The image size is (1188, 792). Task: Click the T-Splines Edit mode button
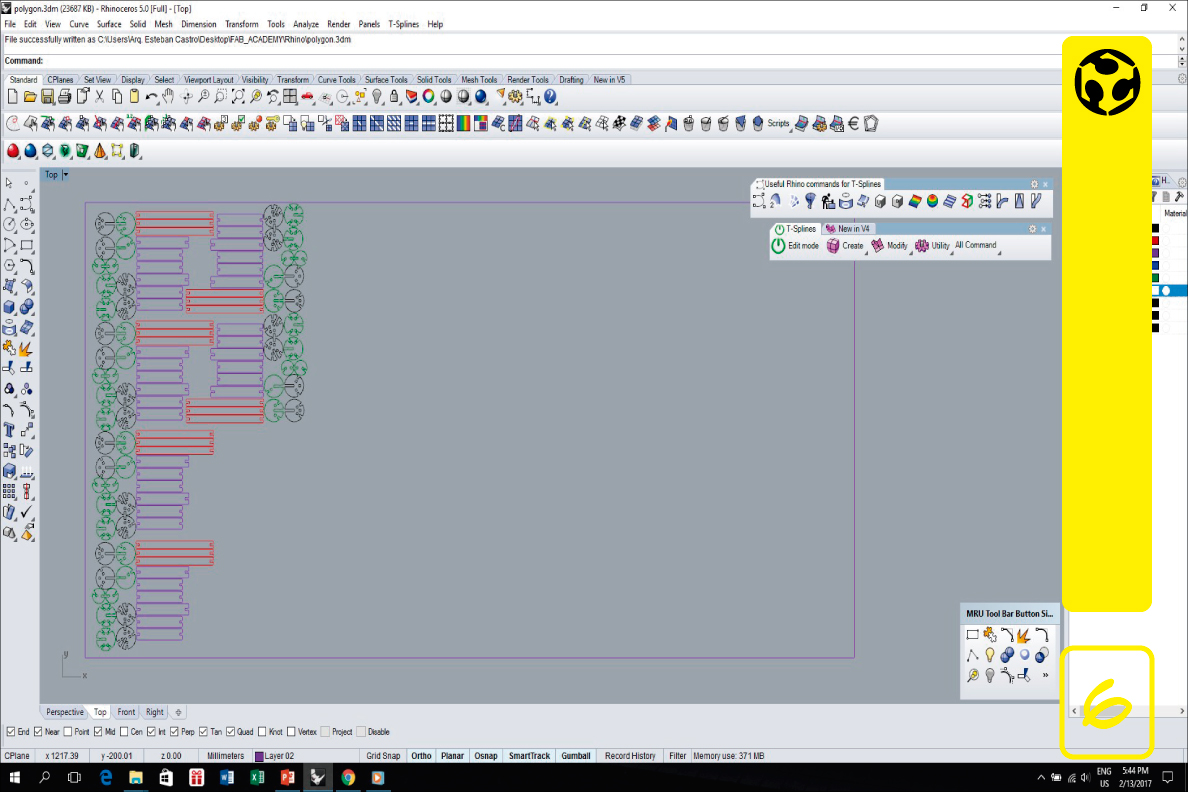coord(795,246)
